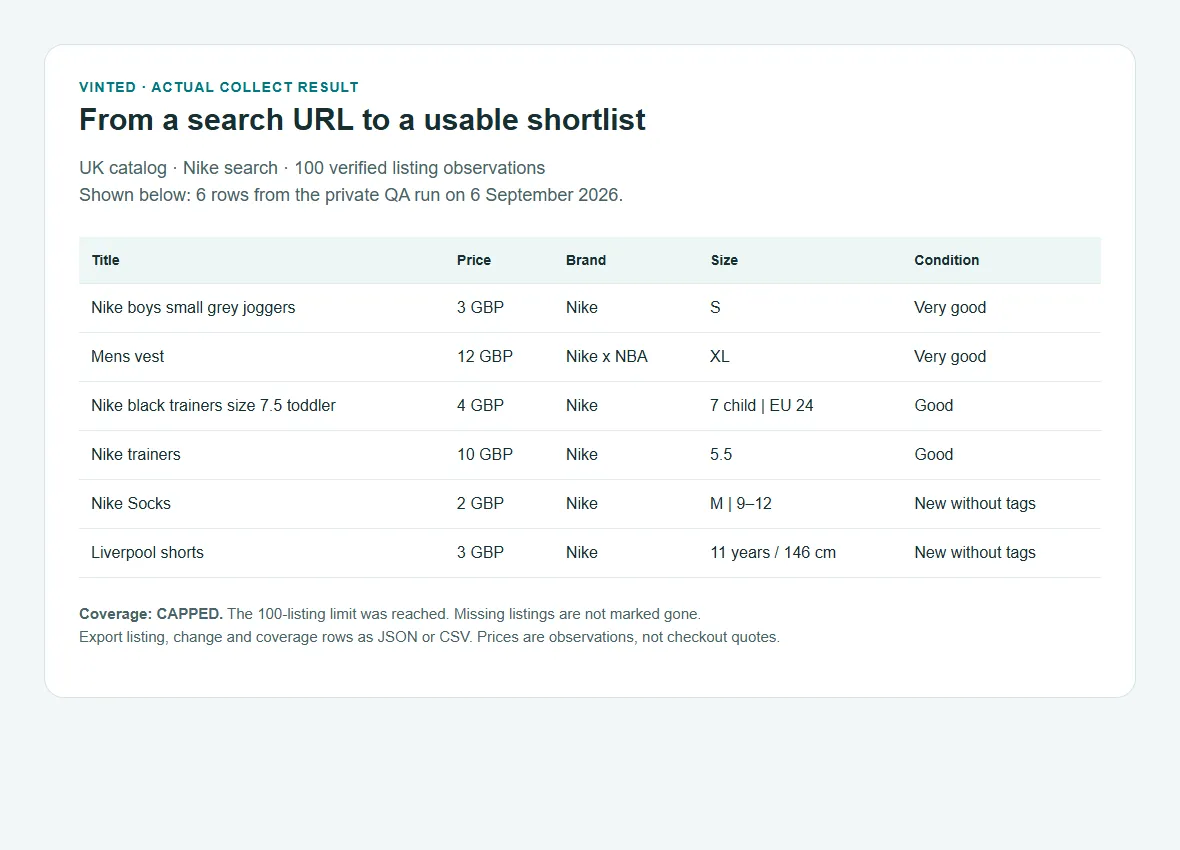Click the size 'S' cell
1180x850 pixels.
716,308
